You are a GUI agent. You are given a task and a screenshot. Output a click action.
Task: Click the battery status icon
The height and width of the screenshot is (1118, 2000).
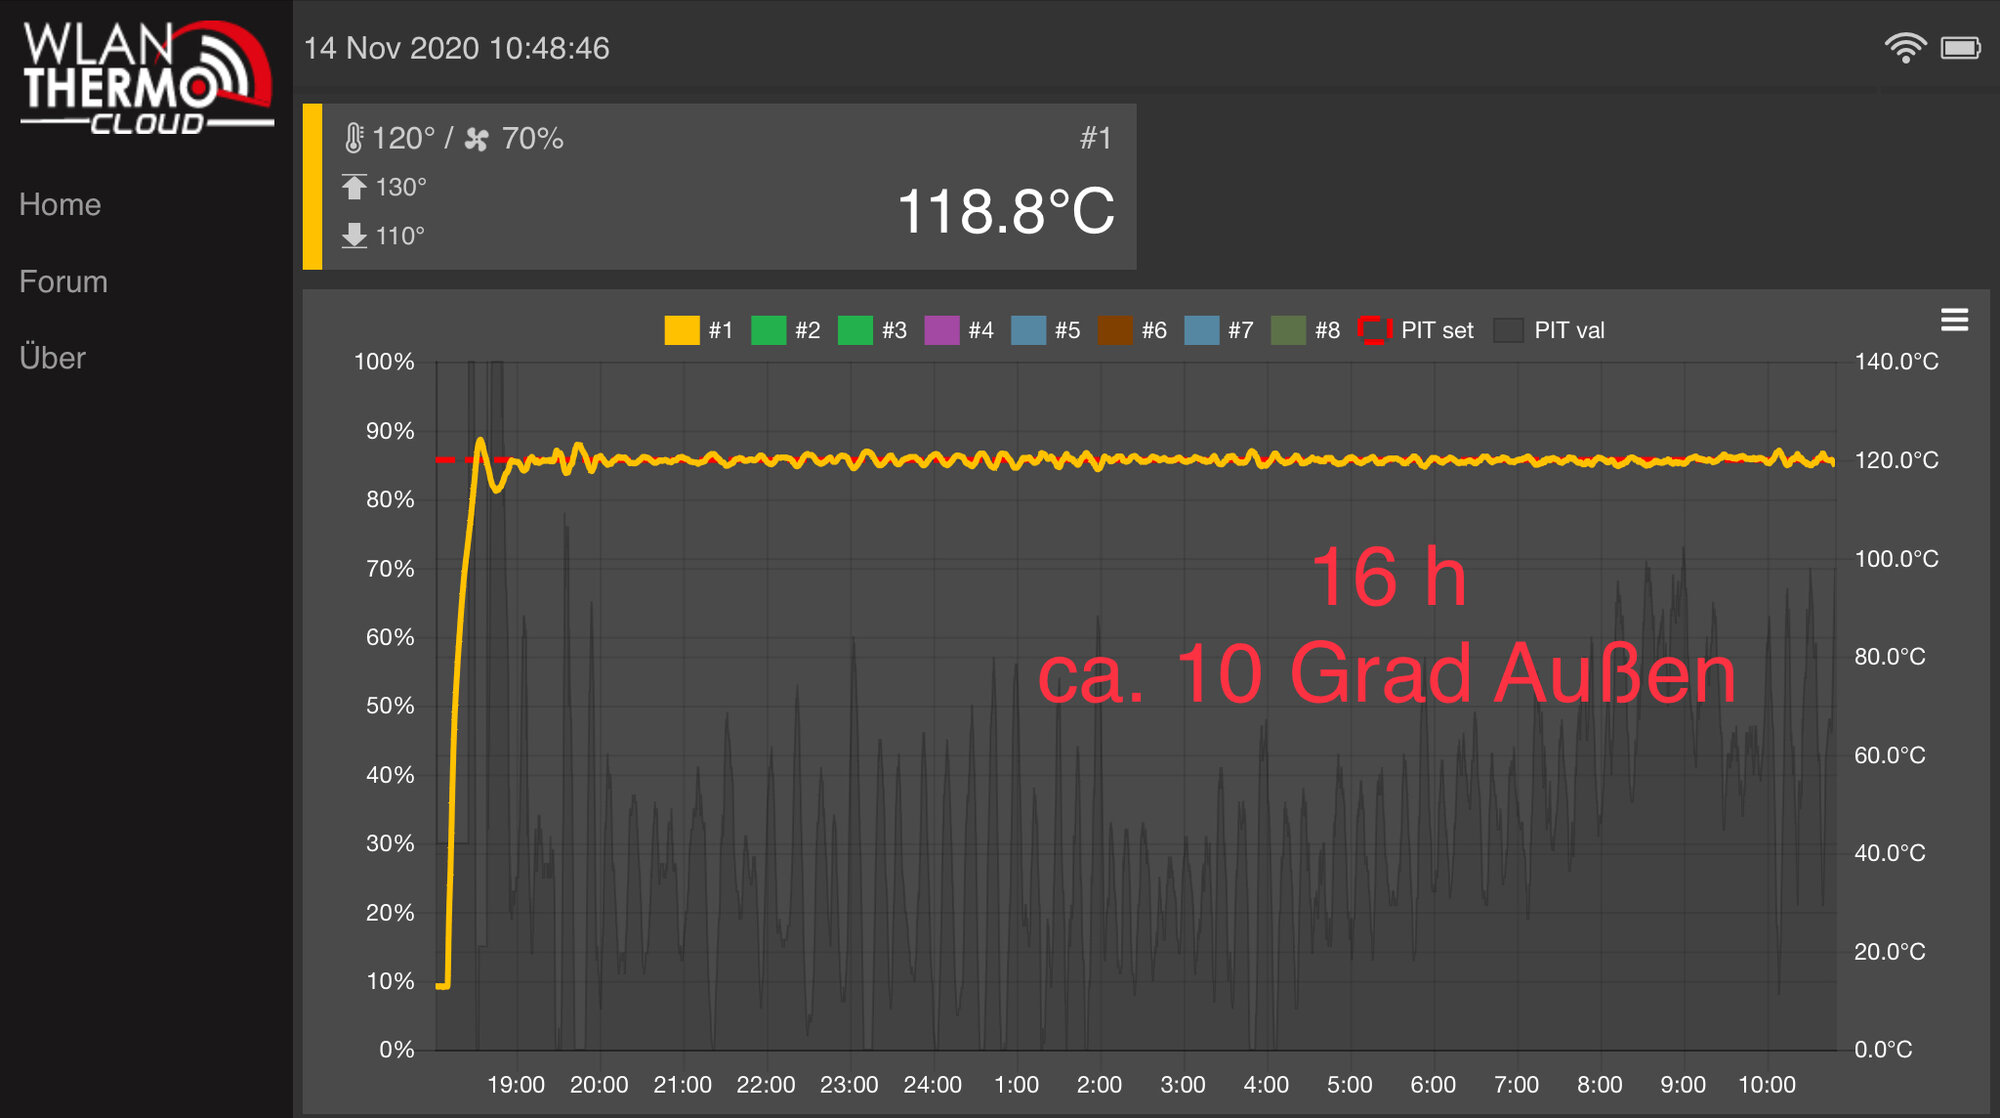1961,48
